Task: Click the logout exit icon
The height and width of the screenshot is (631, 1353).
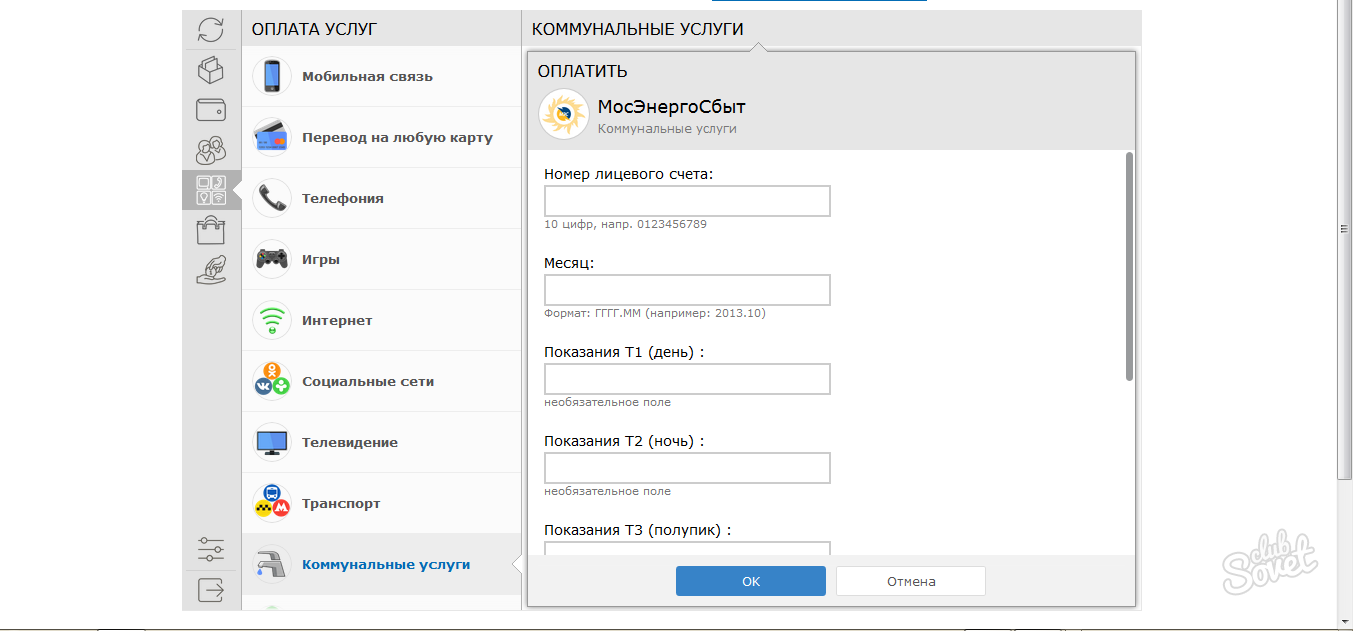Action: [x=211, y=590]
